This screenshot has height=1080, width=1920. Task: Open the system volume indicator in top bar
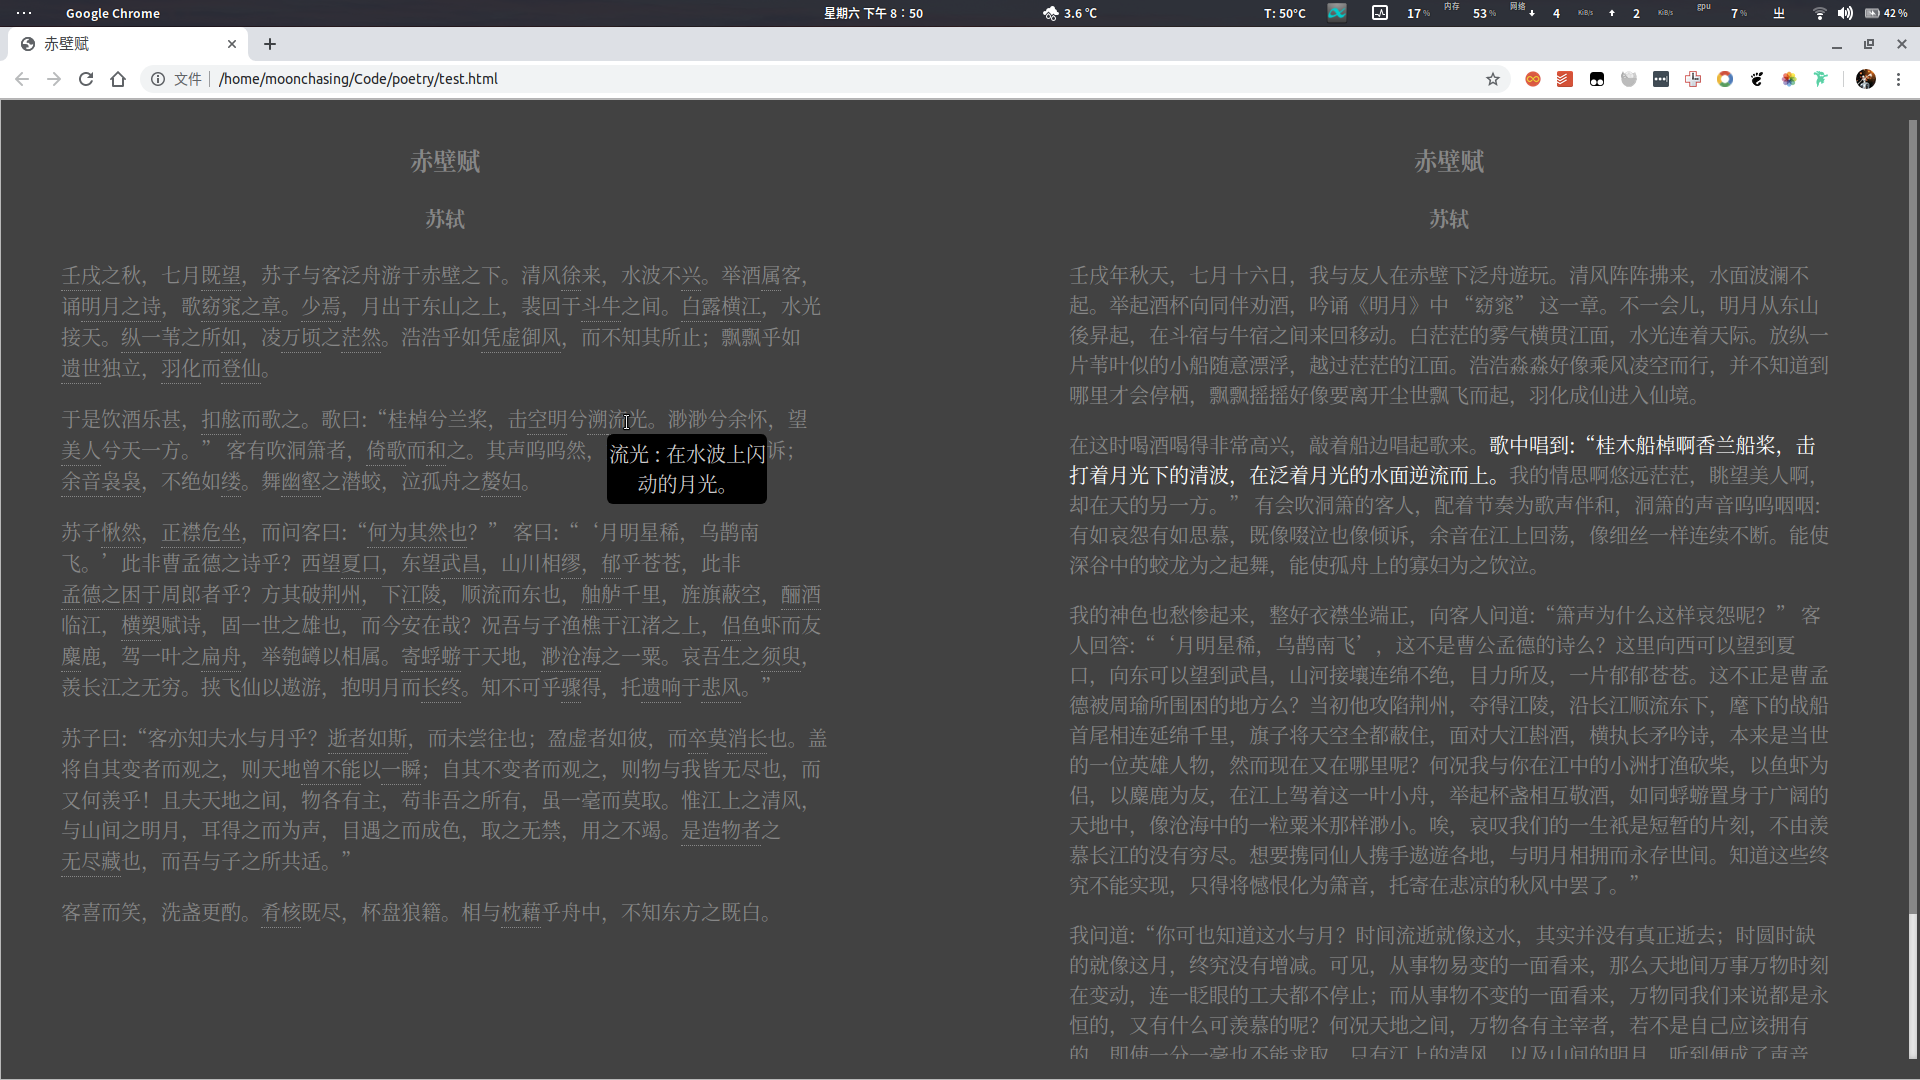[x=1845, y=13]
